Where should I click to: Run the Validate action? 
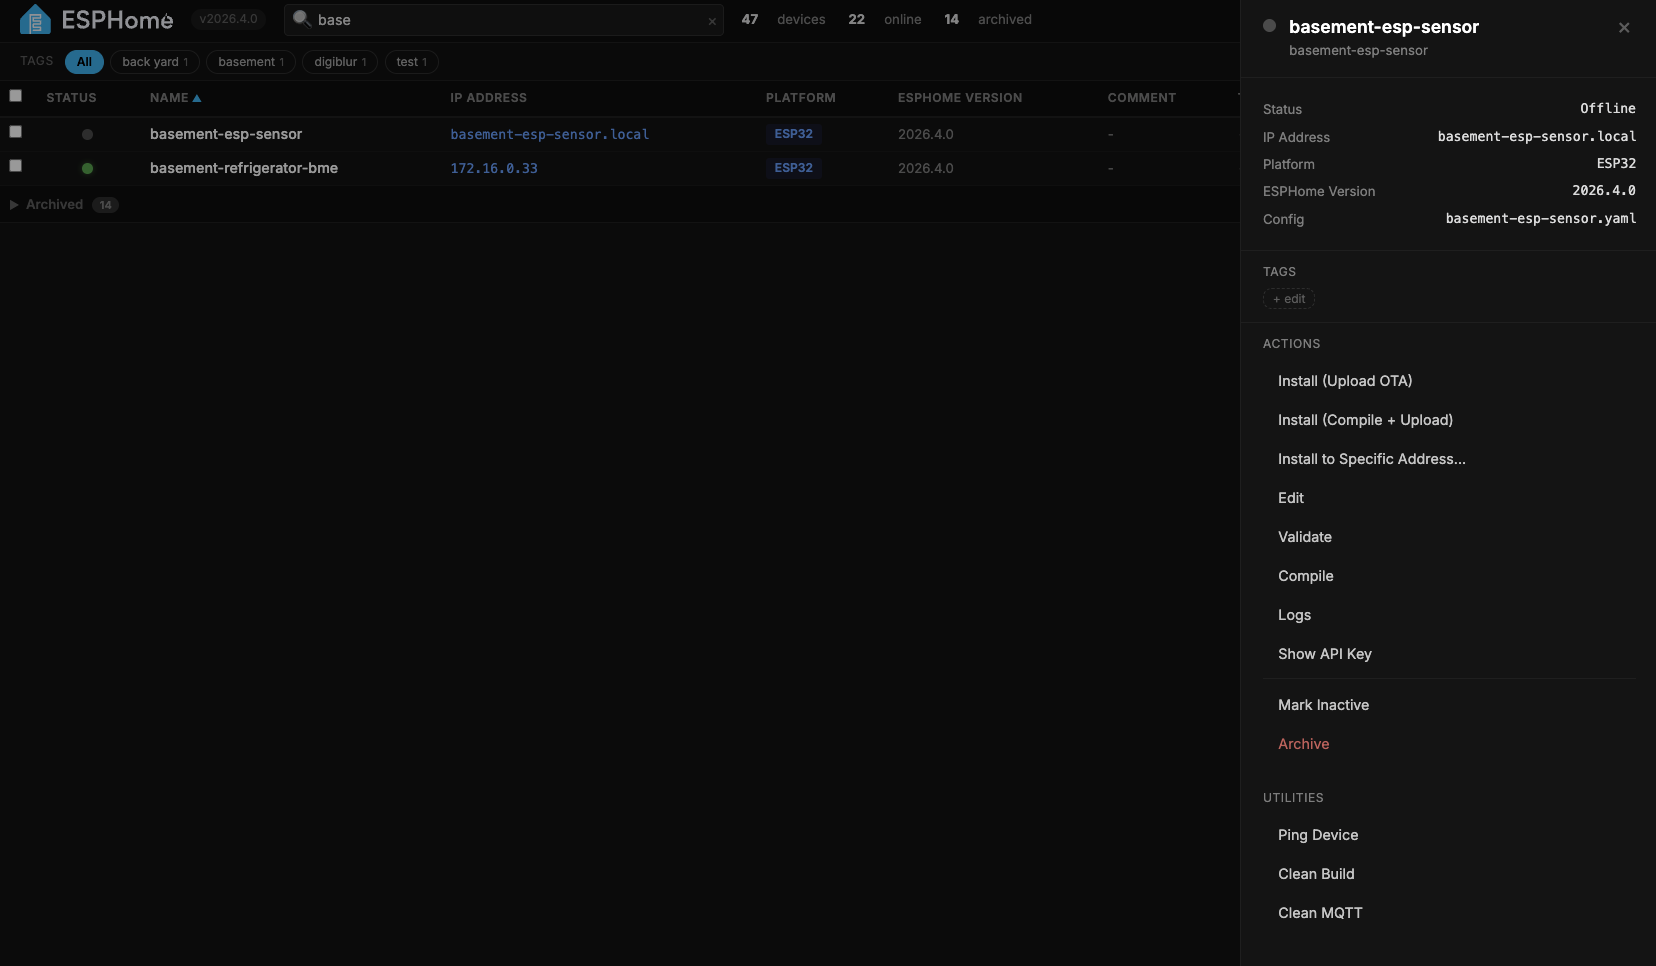1305,537
